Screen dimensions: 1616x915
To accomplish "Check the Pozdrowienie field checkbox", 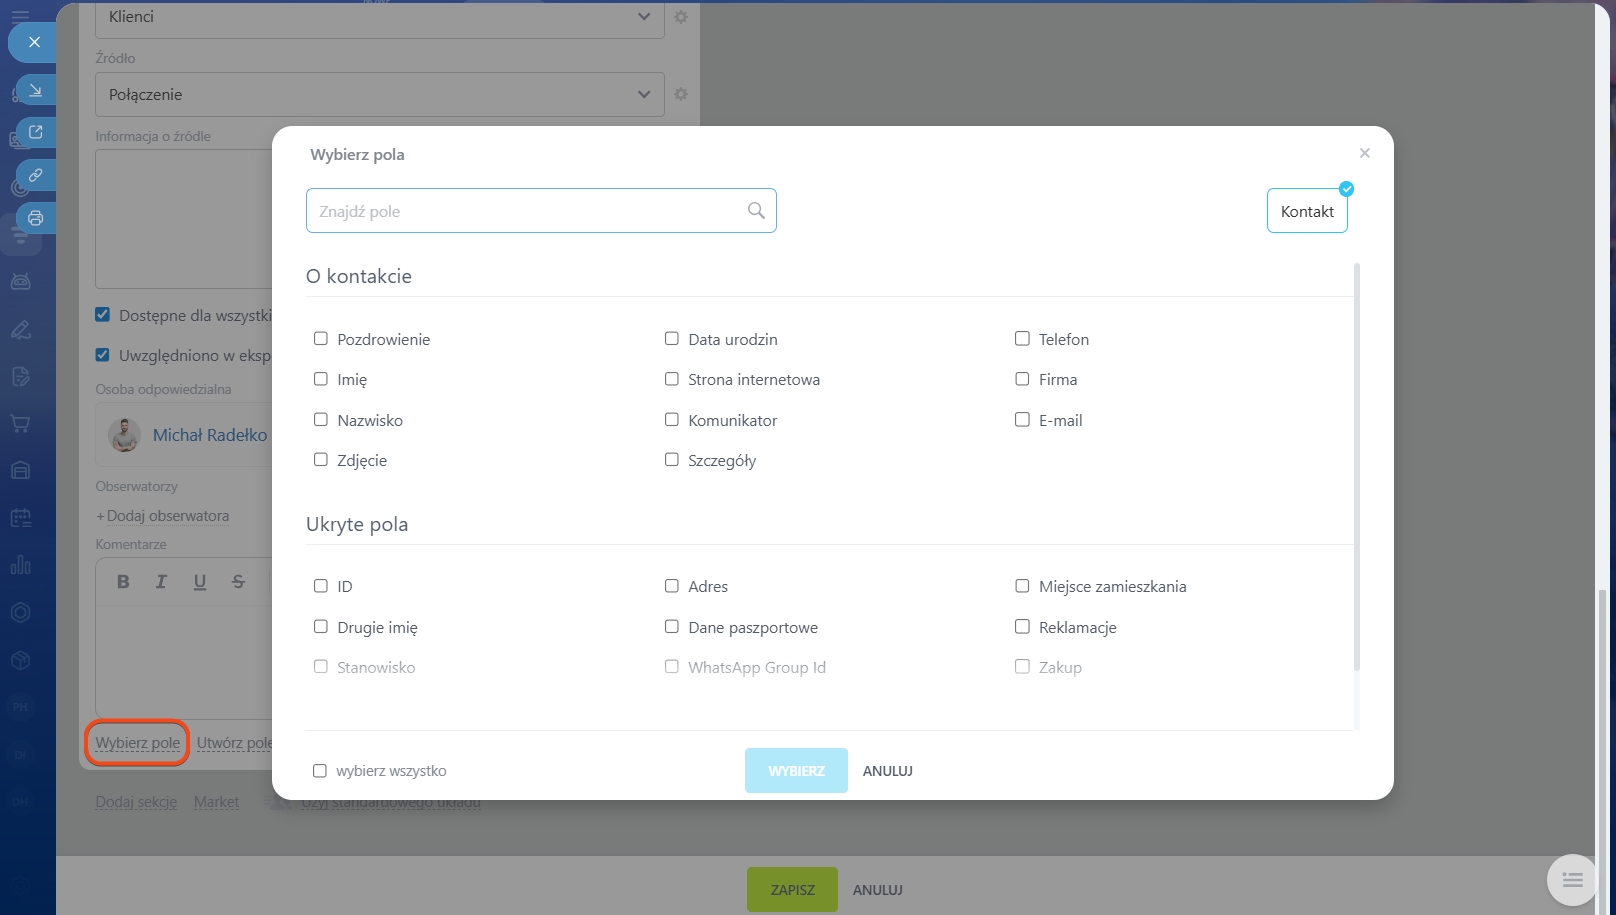I will pos(321,339).
